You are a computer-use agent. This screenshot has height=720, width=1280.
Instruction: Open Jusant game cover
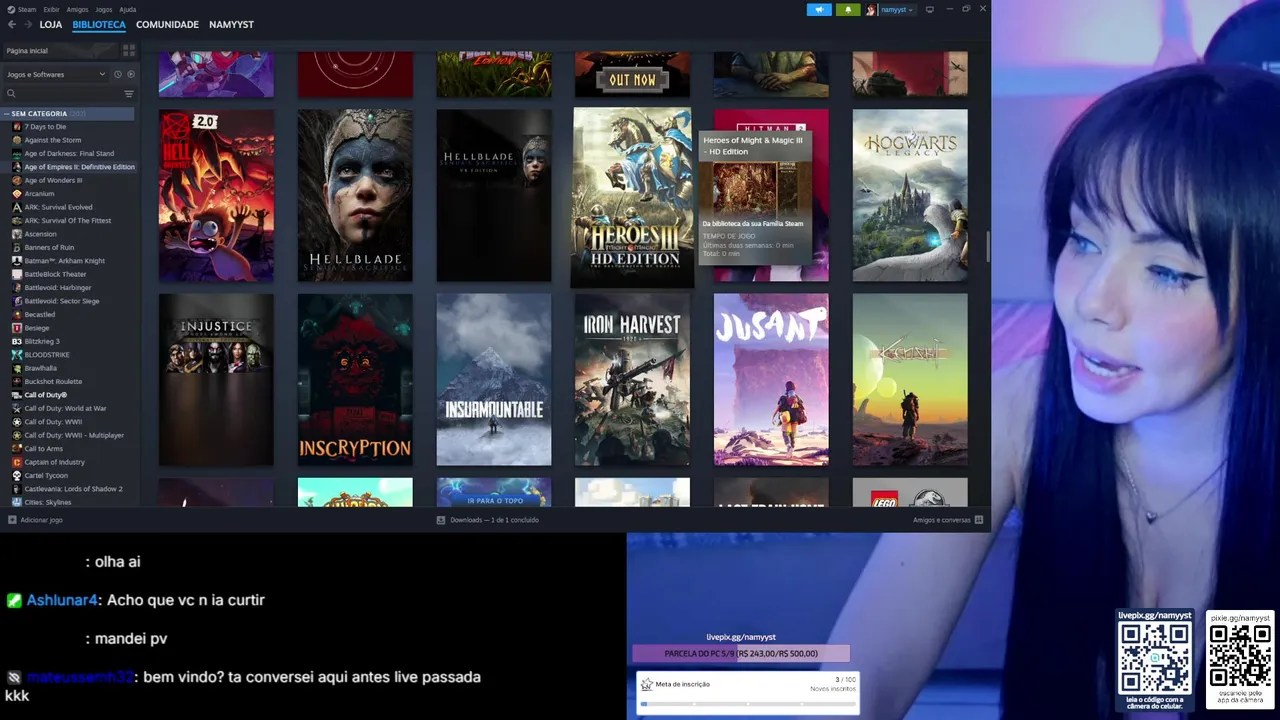click(771, 379)
